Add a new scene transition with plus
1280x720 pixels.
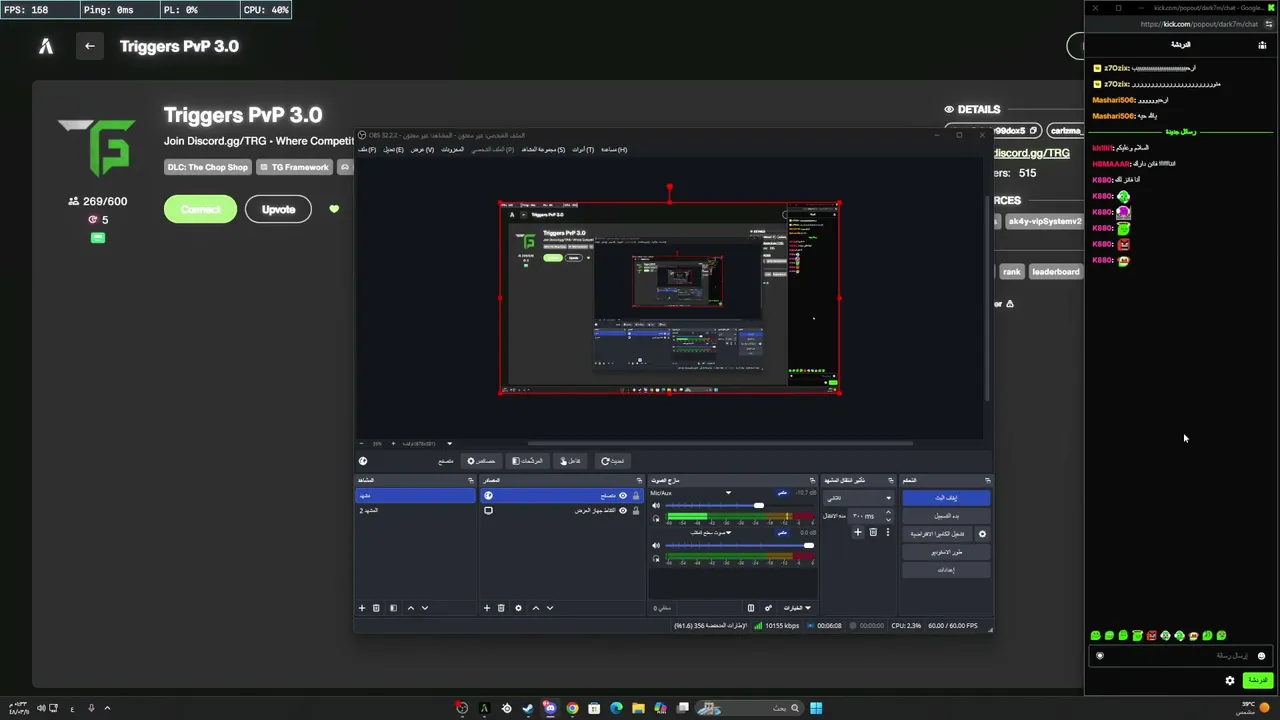point(857,533)
